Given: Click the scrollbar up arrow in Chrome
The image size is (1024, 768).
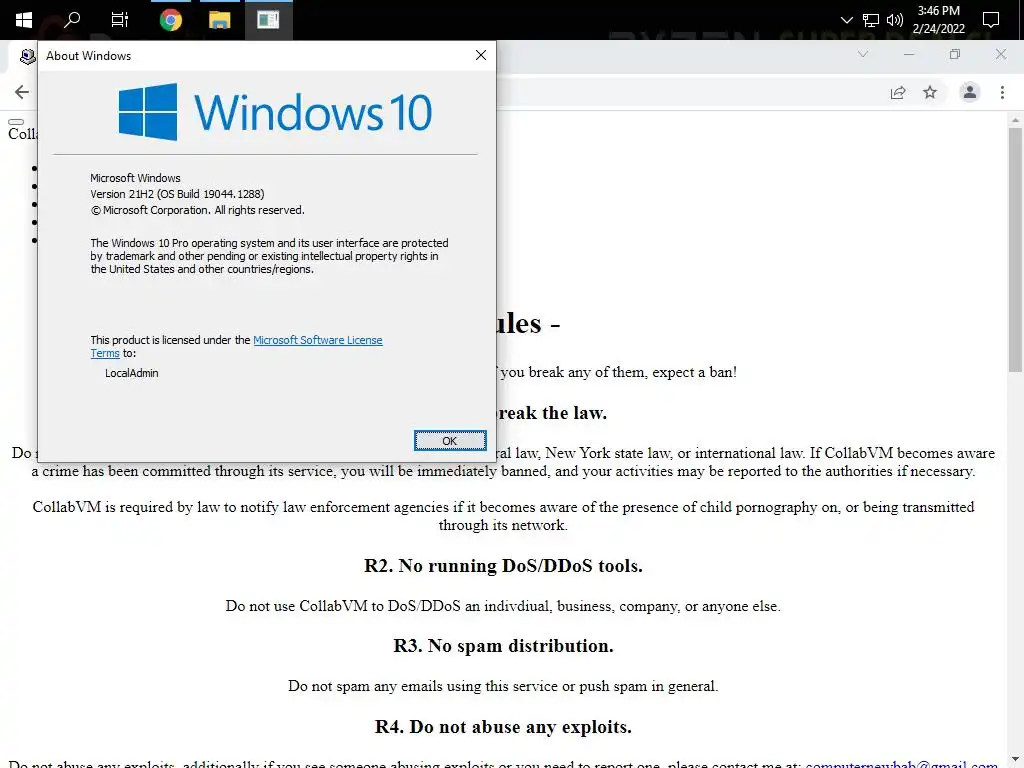Looking at the screenshot, I should click(x=1015, y=120).
